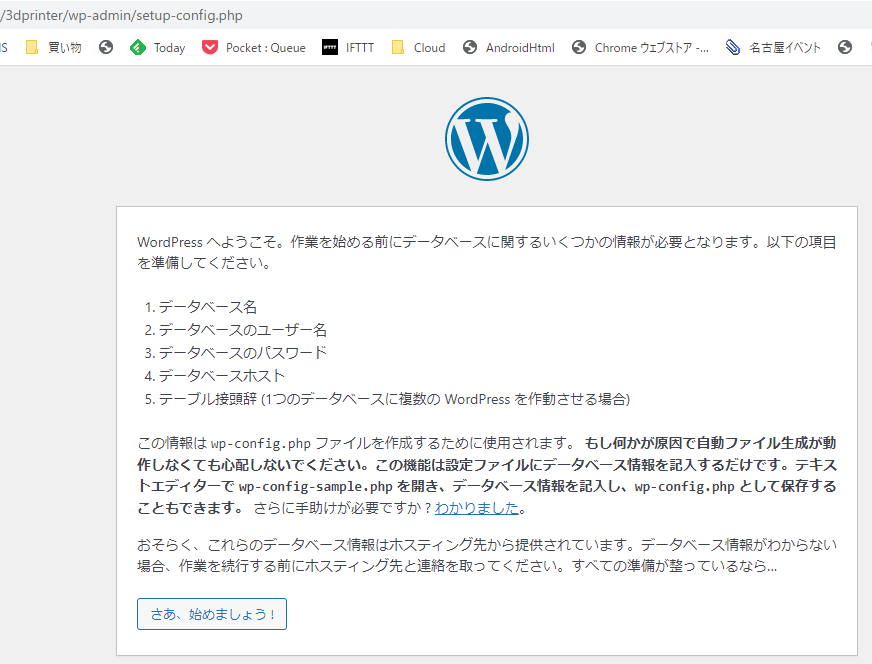Screen dimensions: 872x664
Task: Click the globe bookmark right of 名古屋イベント
Action: point(845,48)
